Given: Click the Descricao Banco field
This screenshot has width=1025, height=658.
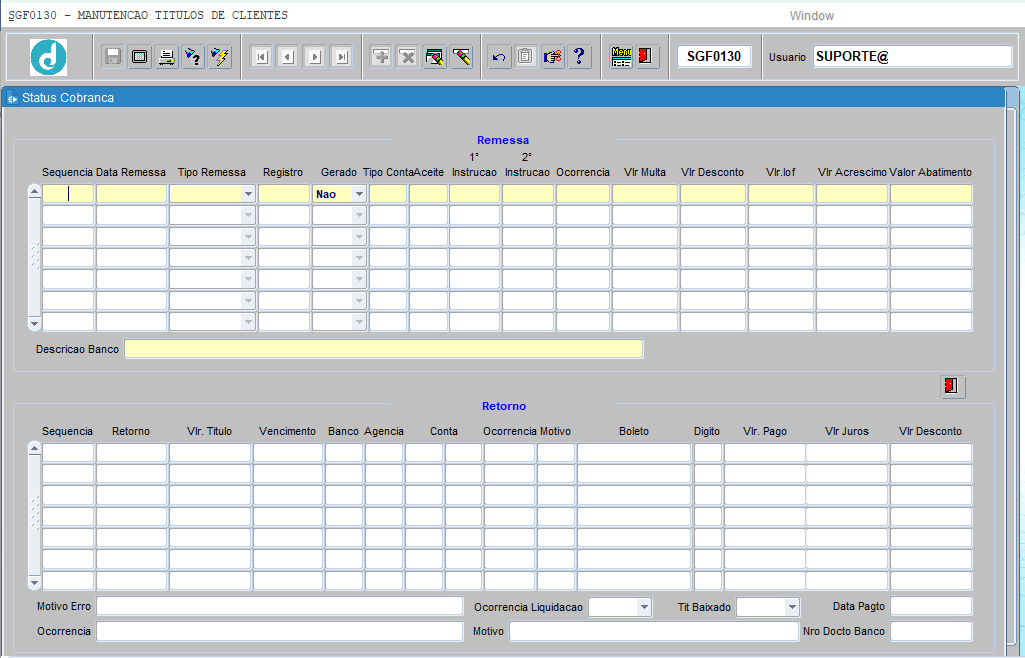Looking at the screenshot, I should click(384, 349).
